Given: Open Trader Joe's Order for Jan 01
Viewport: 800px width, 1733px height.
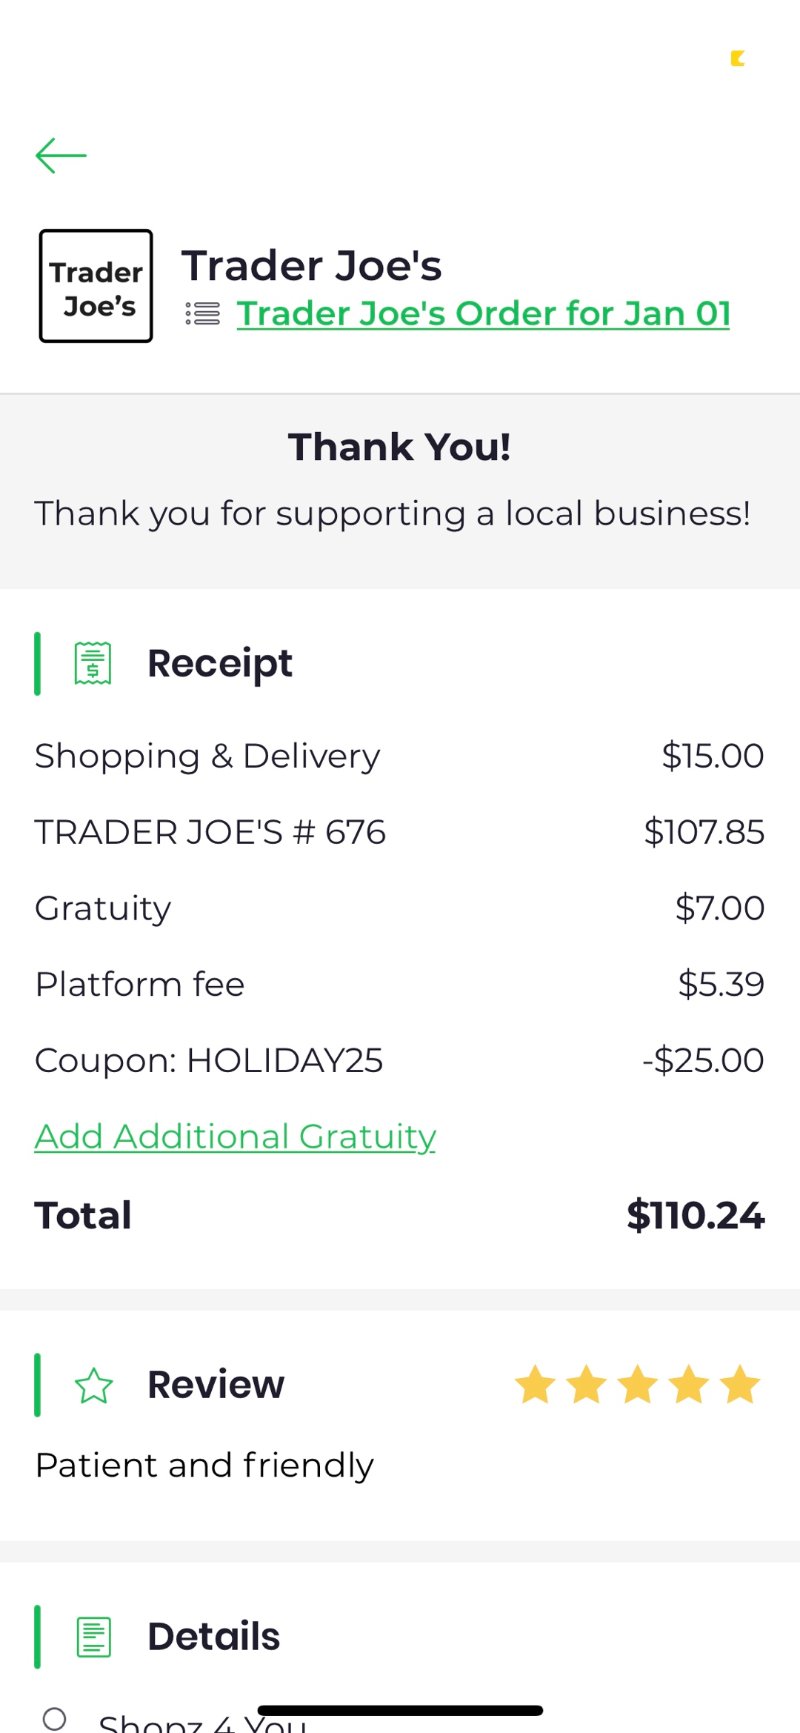Looking at the screenshot, I should (x=483, y=314).
